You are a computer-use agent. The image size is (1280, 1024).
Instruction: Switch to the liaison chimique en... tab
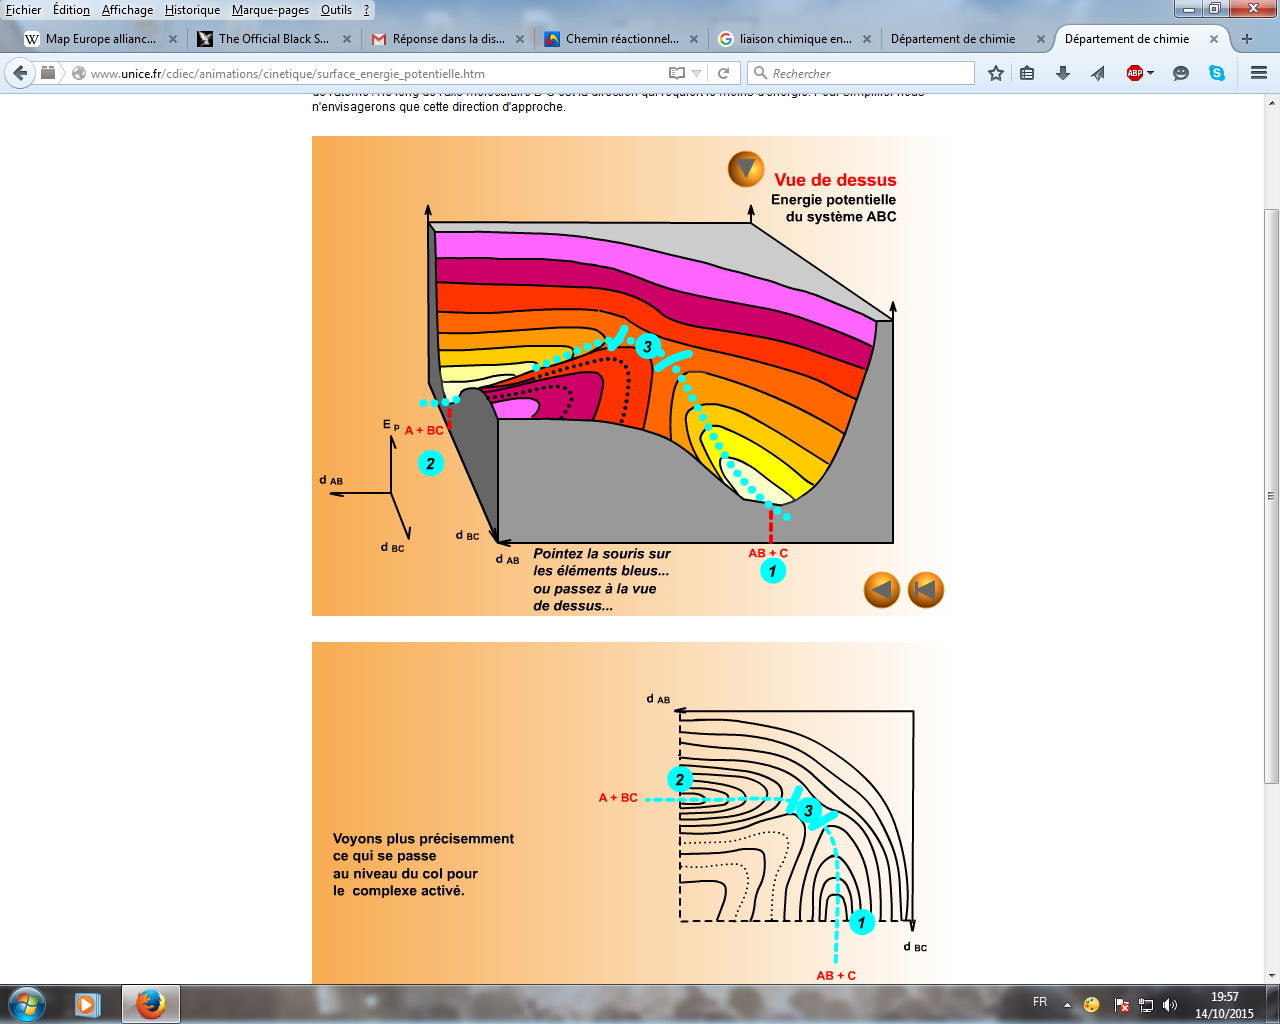[795, 39]
